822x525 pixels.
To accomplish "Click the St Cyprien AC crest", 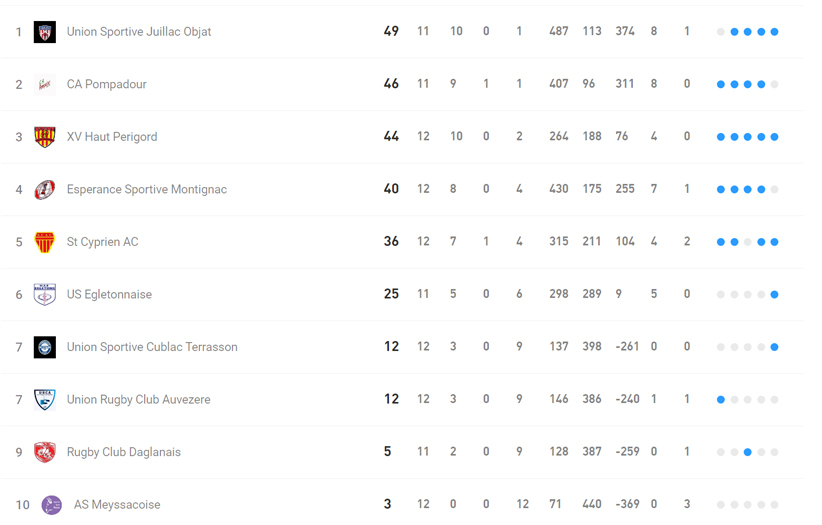I will point(44,242).
